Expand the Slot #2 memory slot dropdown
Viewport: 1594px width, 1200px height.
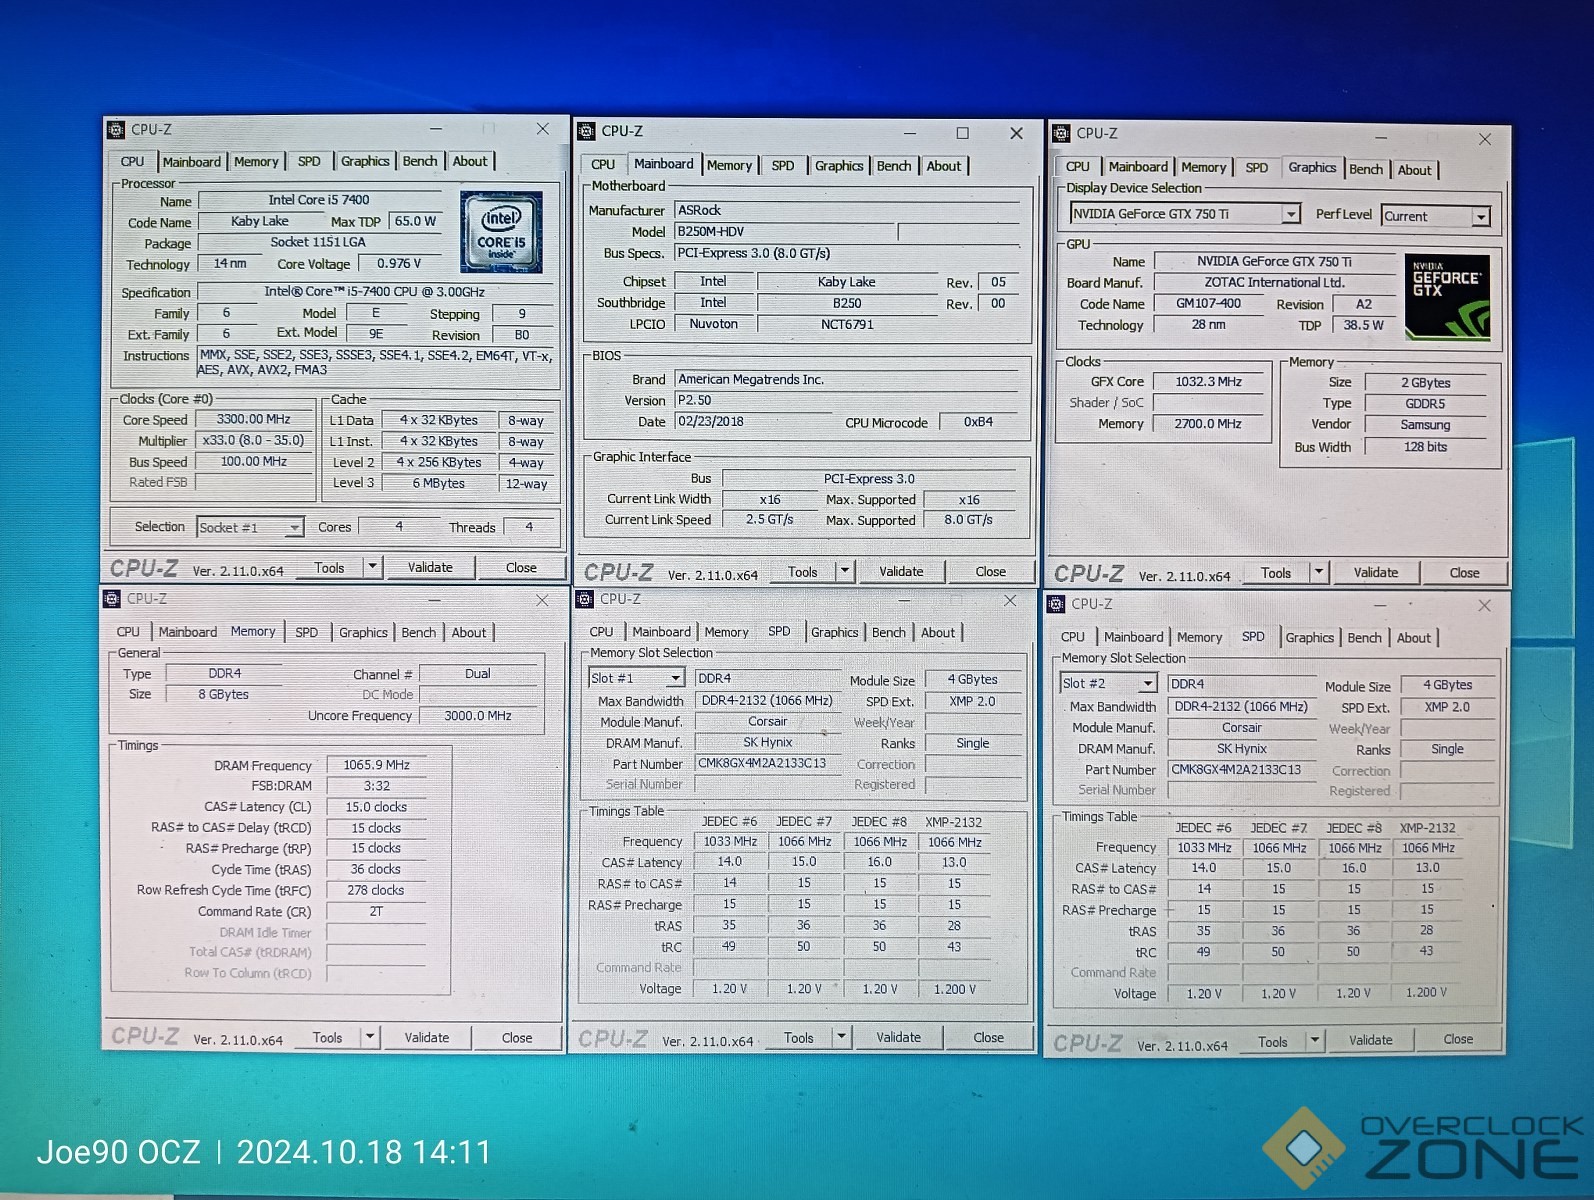pos(1147,683)
